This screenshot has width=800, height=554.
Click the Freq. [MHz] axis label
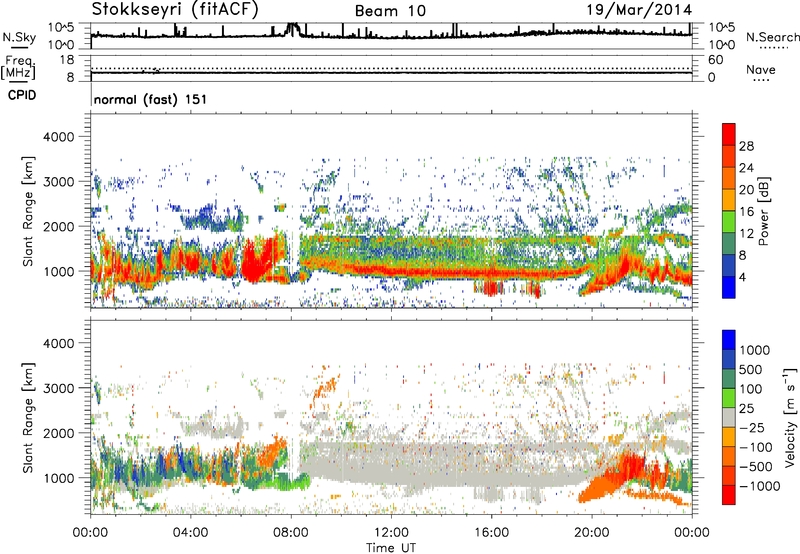click(18, 67)
